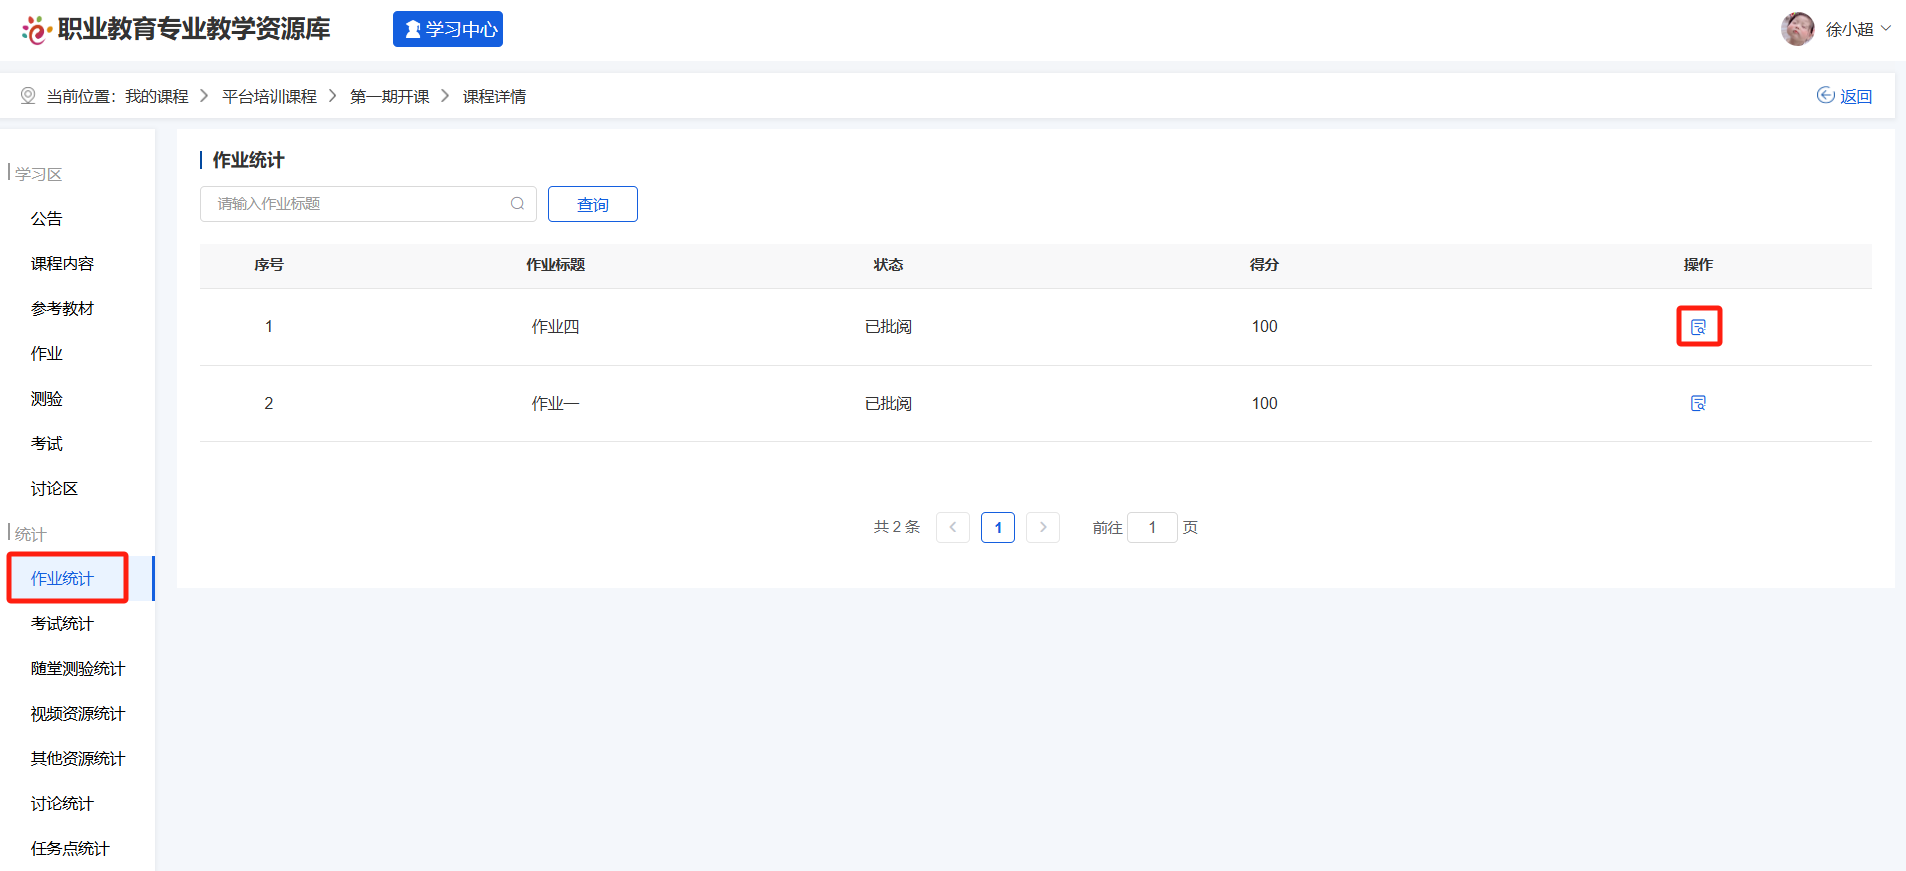Image resolution: width=1906 pixels, height=871 pixels.
Task: Expand the 徐小超 user dropdown
Action: (x=1886, y=29)
